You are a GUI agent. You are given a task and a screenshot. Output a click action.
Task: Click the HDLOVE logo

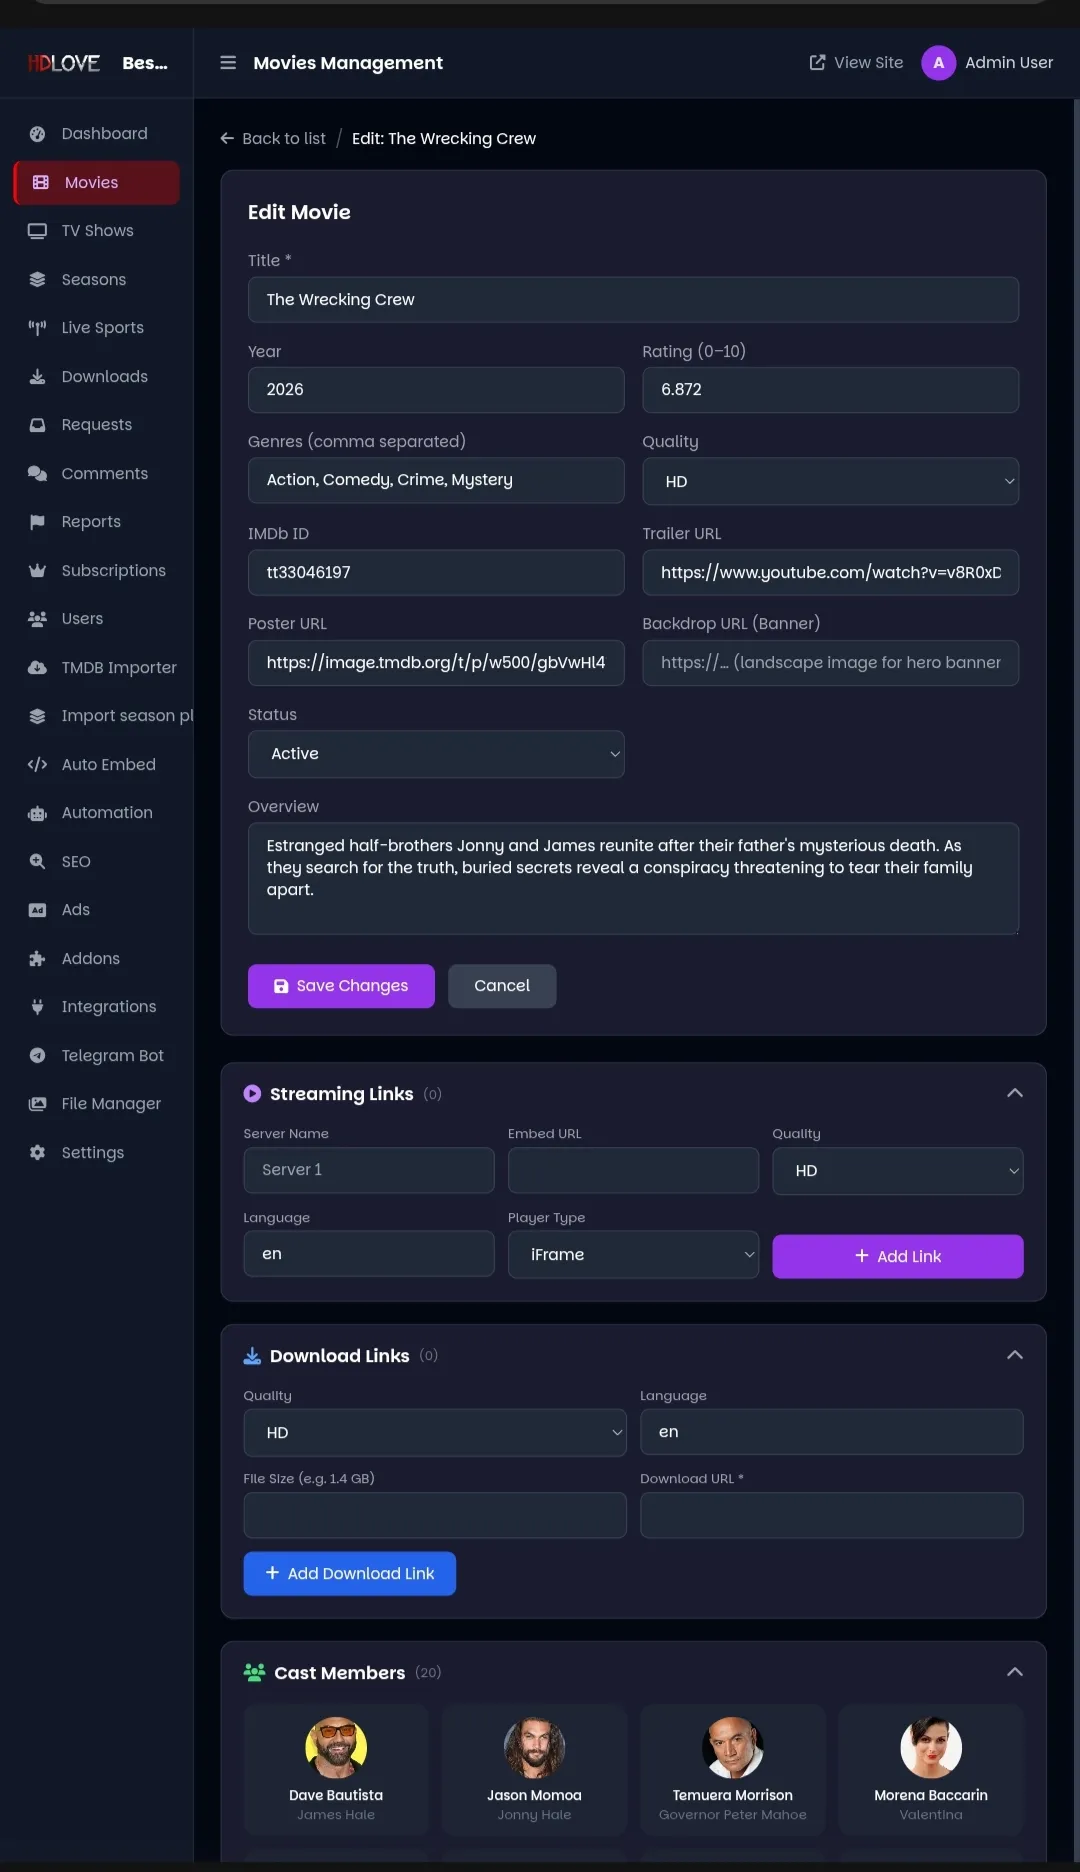(x=64, y=63)
